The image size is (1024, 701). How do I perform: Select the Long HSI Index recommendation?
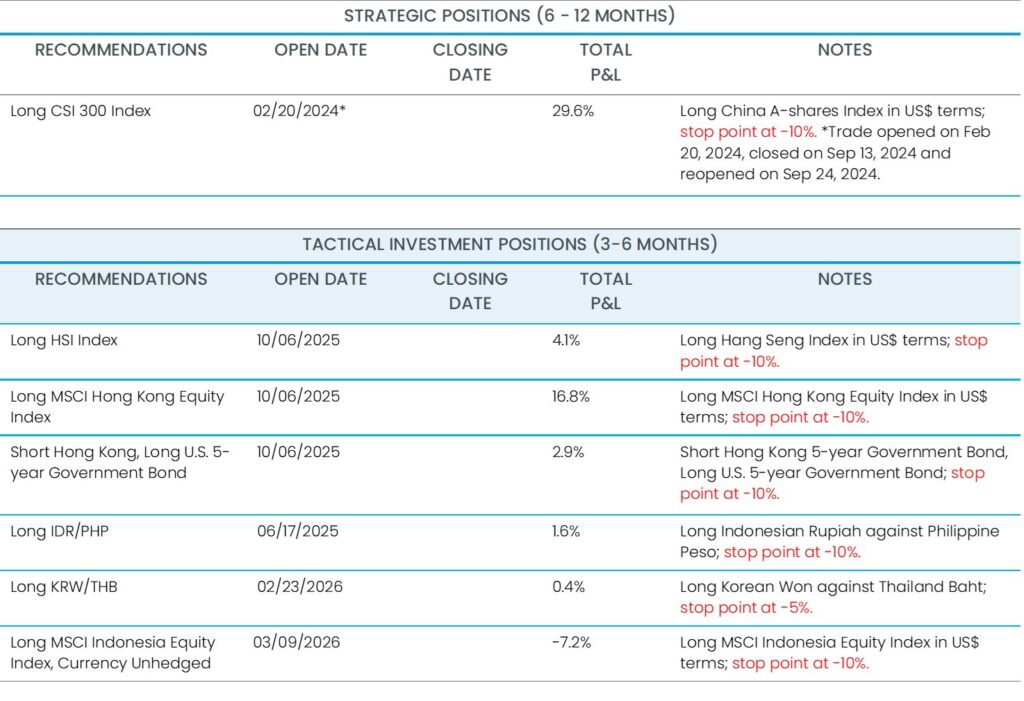[x=64, y=340]
